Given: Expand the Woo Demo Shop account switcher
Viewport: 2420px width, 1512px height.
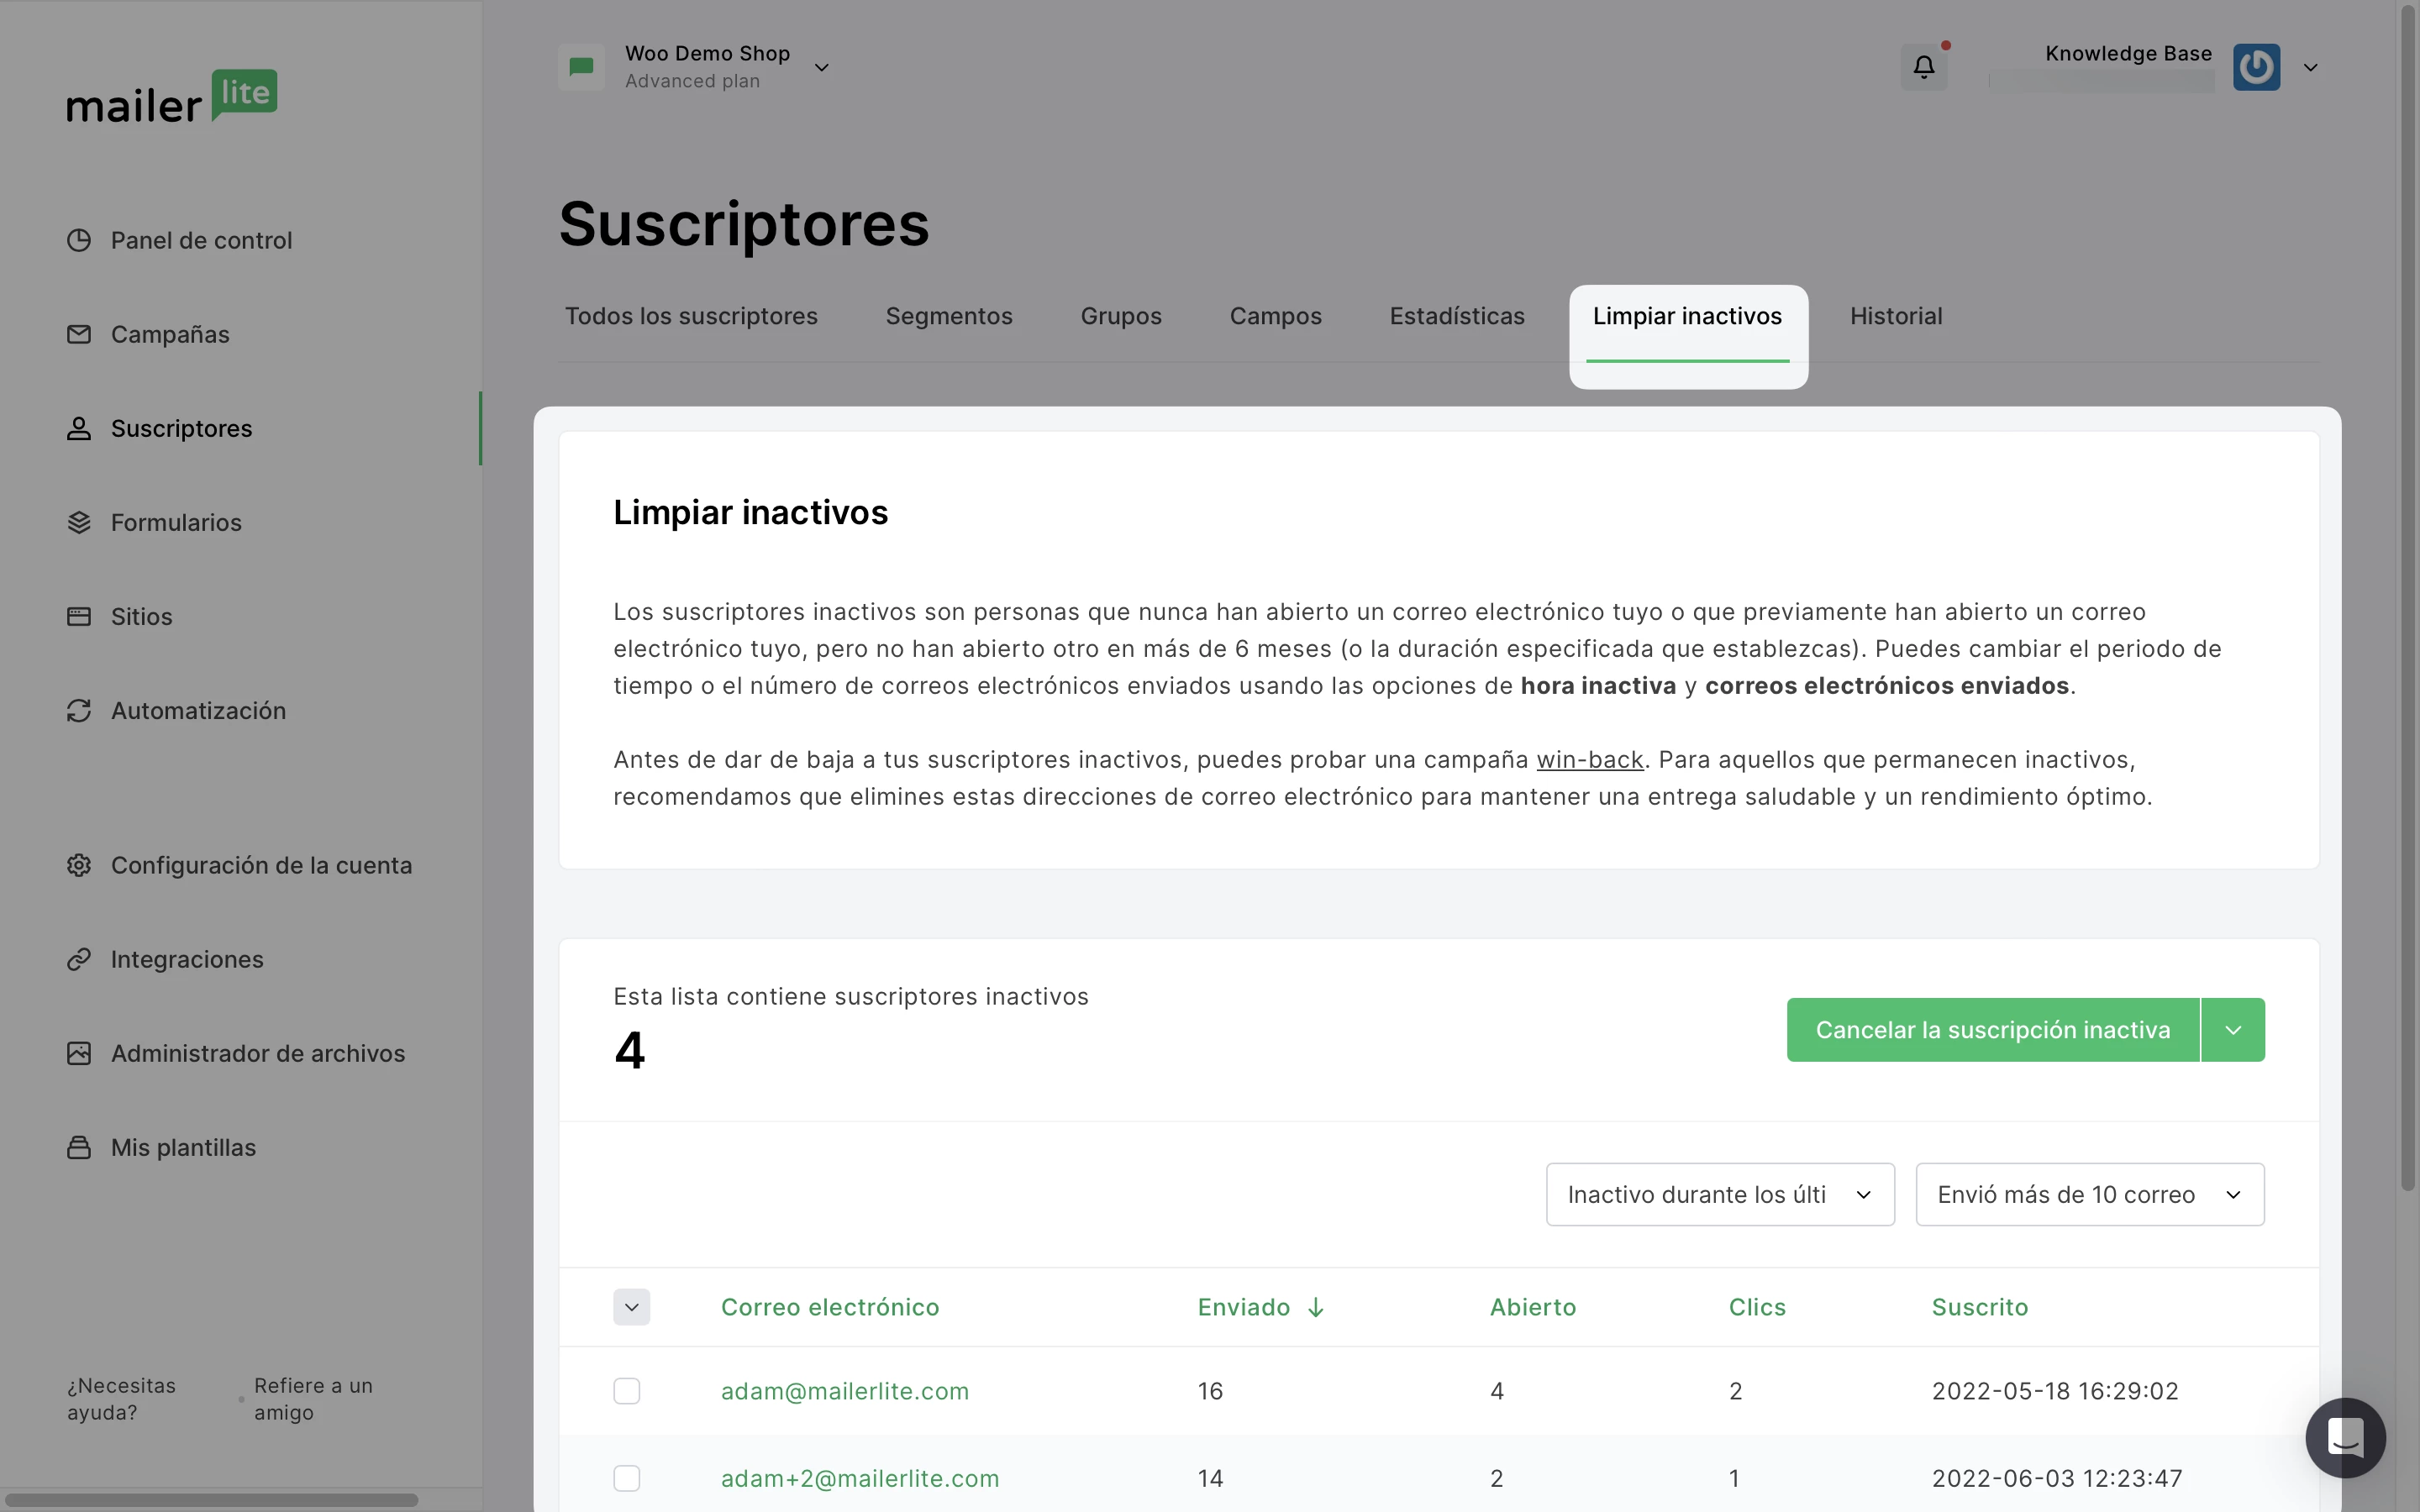Looking at the screenshot, I should tap(821, 68).
